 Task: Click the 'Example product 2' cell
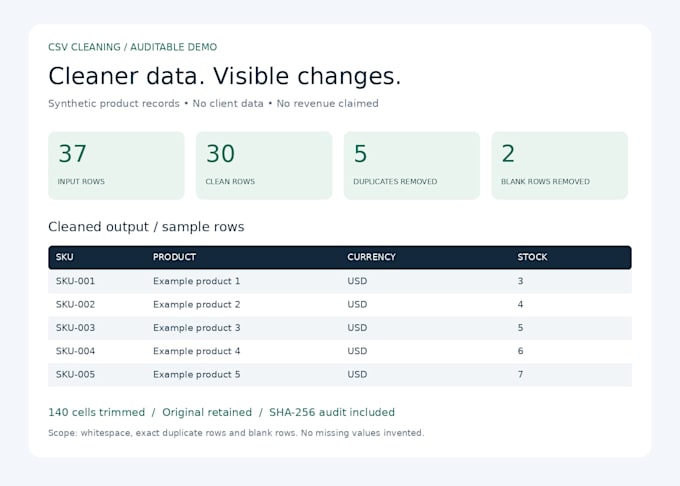click(196, 304)
